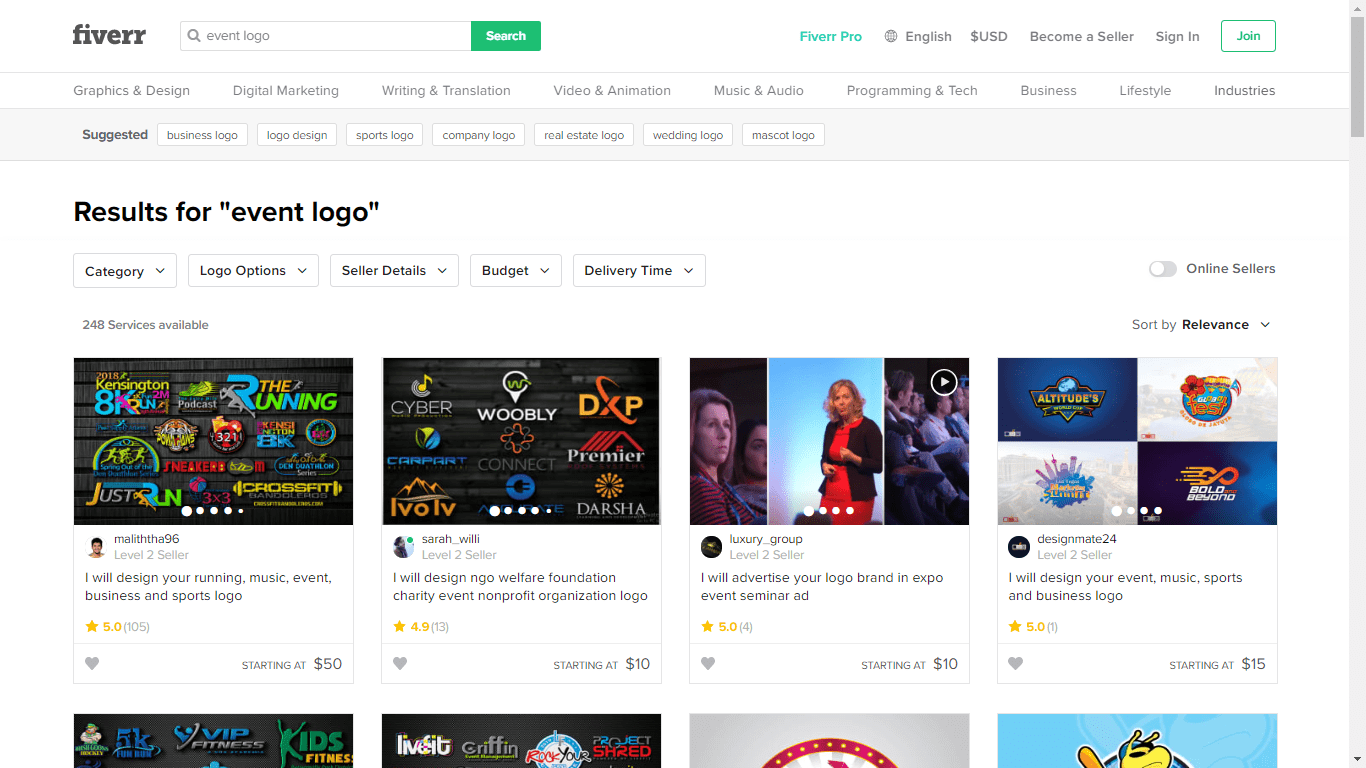Click the globe language icon
The width and height of the screenshot is (1366, 768).
(891, 36)
